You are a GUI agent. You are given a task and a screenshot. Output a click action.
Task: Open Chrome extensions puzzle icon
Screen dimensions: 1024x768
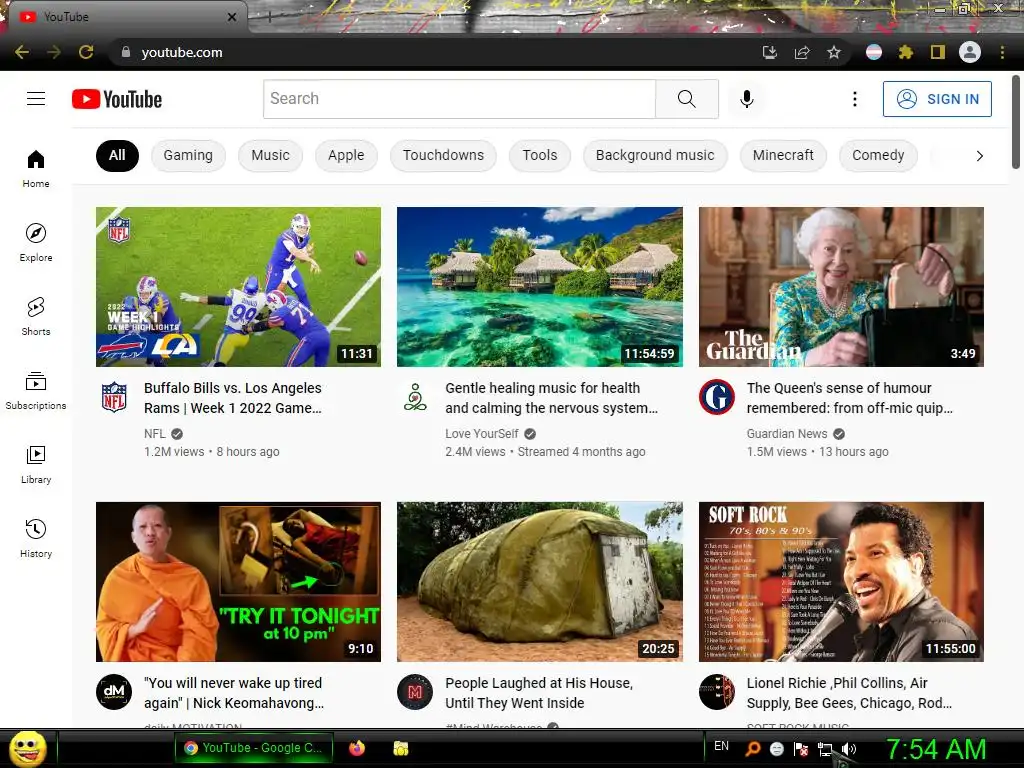click(906, 52)
